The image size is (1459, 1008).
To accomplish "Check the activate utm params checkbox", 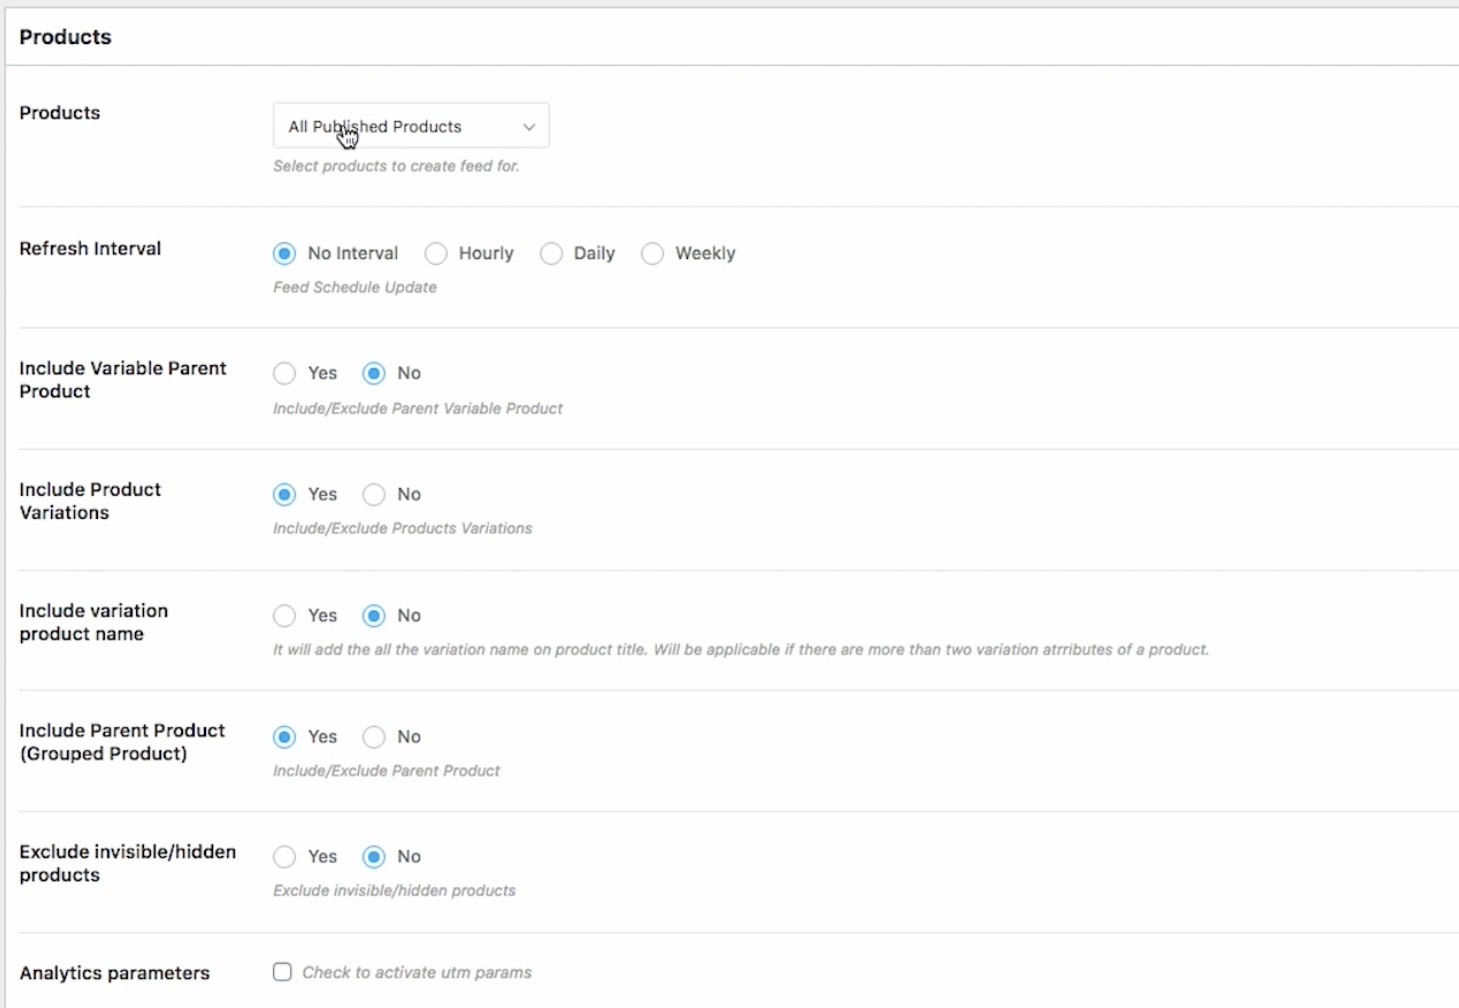I will click(283, 972).
